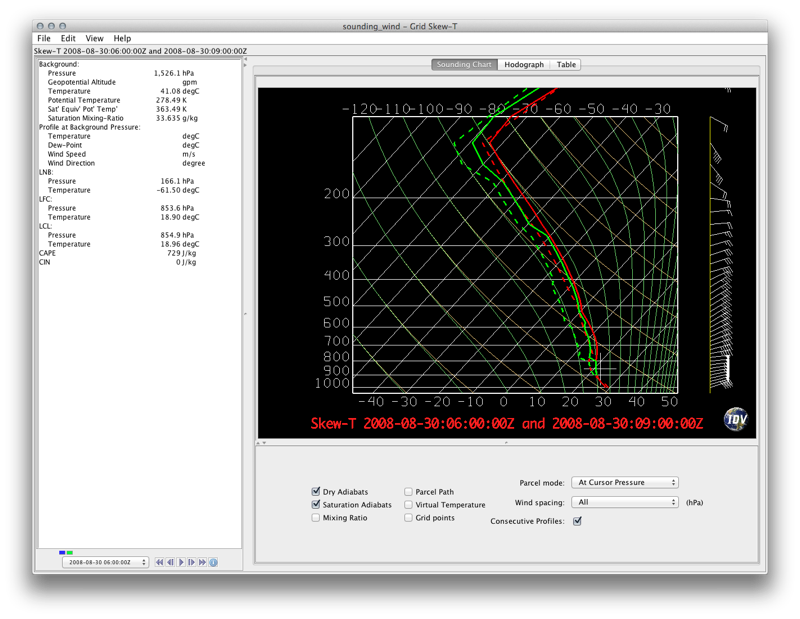
Task: Step forward one time frame
Action: [191, 563]
